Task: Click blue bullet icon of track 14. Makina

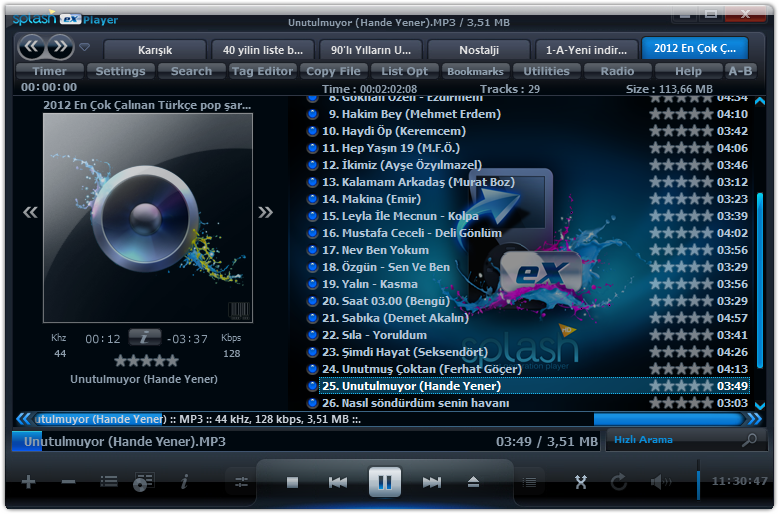Action: pos(312,199)
